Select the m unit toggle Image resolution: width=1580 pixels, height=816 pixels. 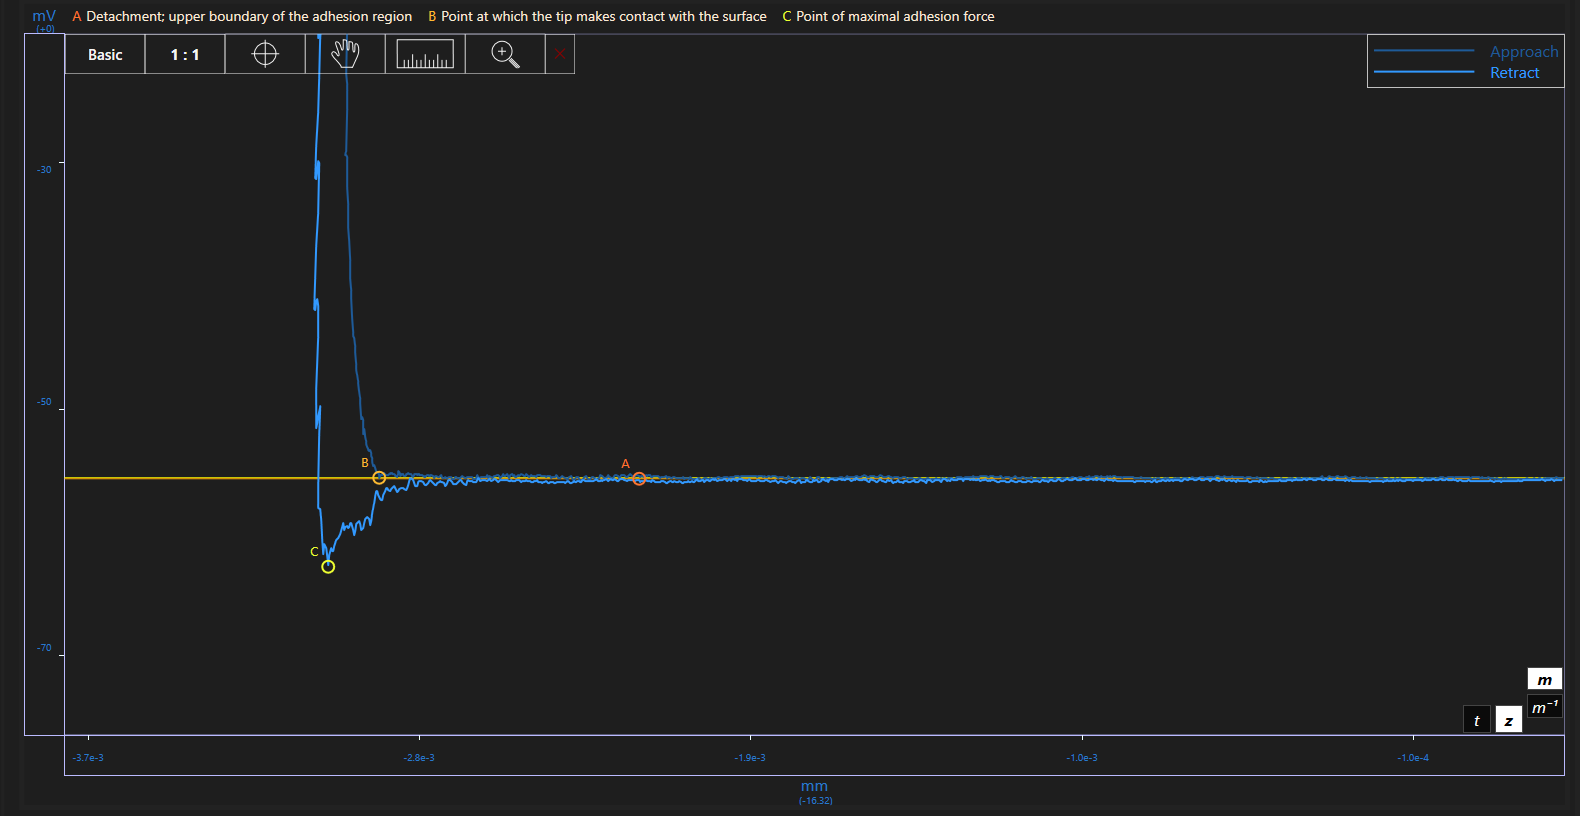tap(1545, 680)
